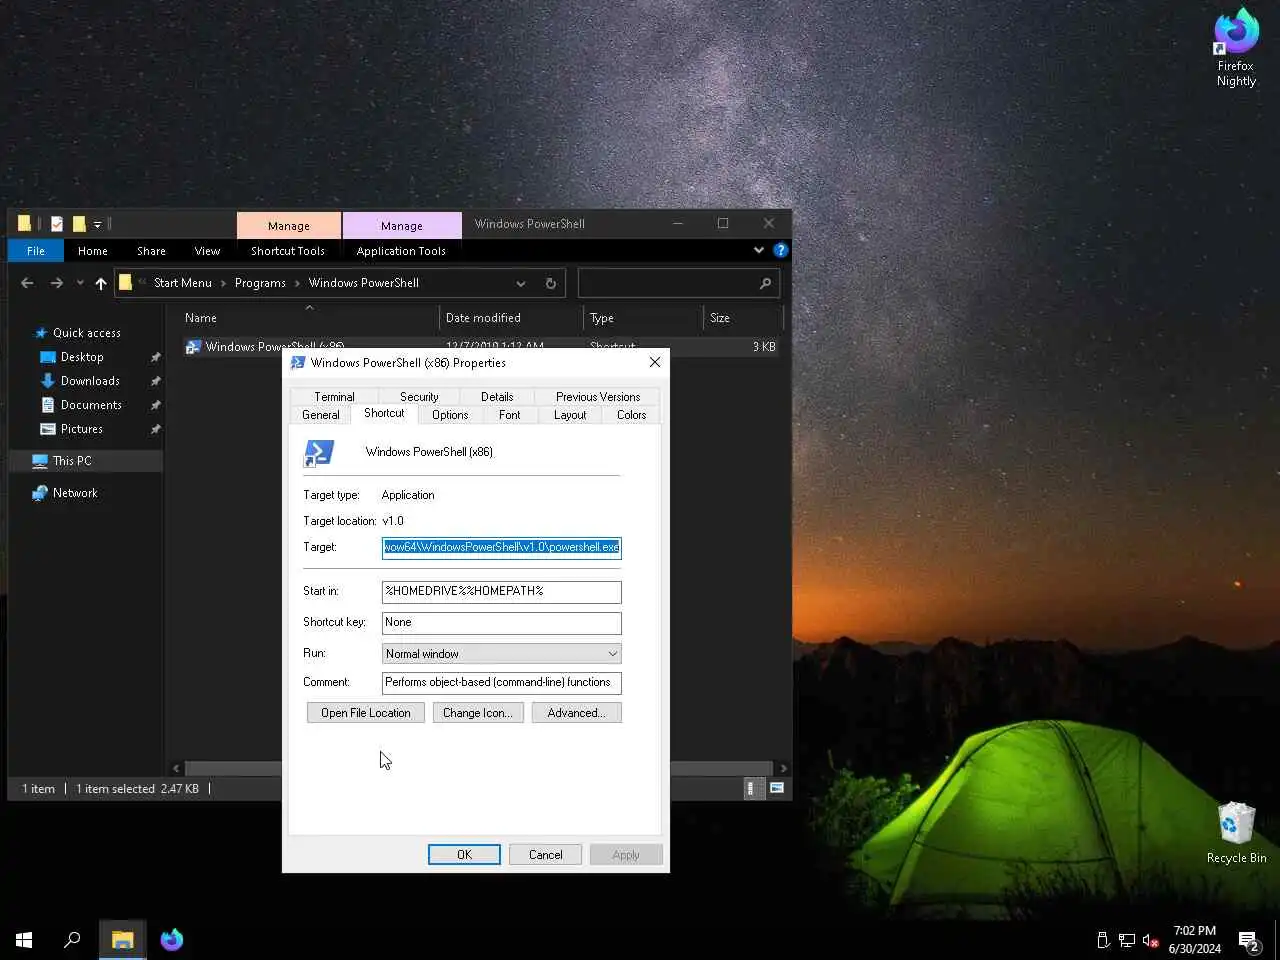Click the network tray icon

(x=1126, y=940)
